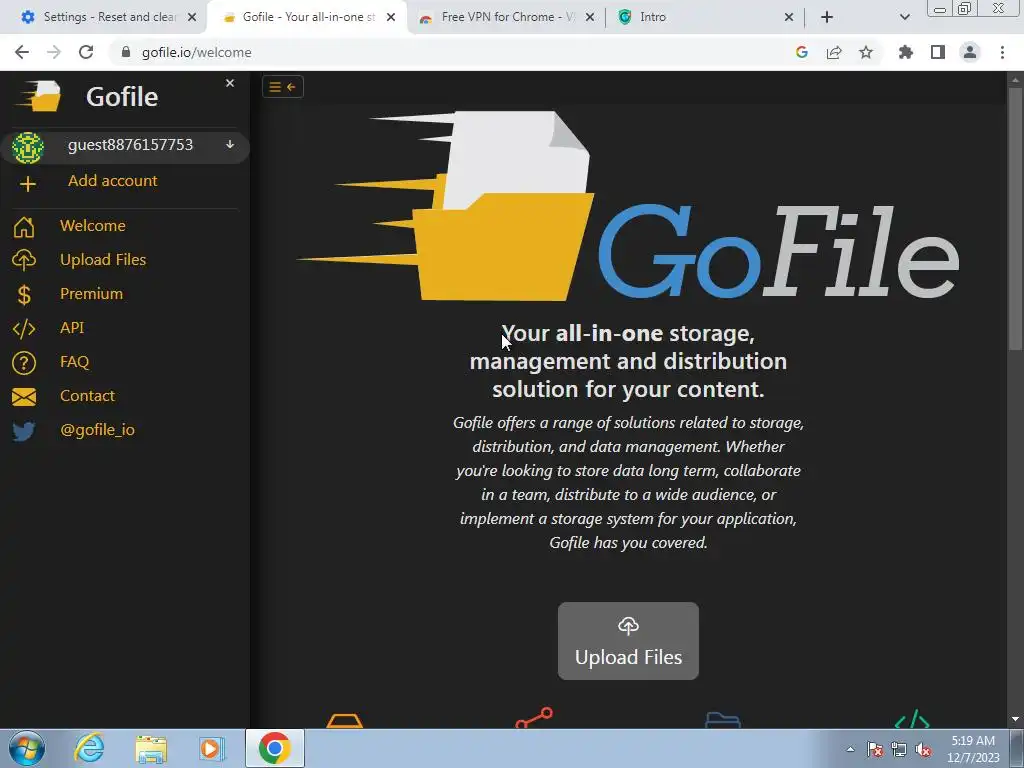The image size is (1024, 768).
Task: Click the network tray icon
Action: click(x=899, y=750)
